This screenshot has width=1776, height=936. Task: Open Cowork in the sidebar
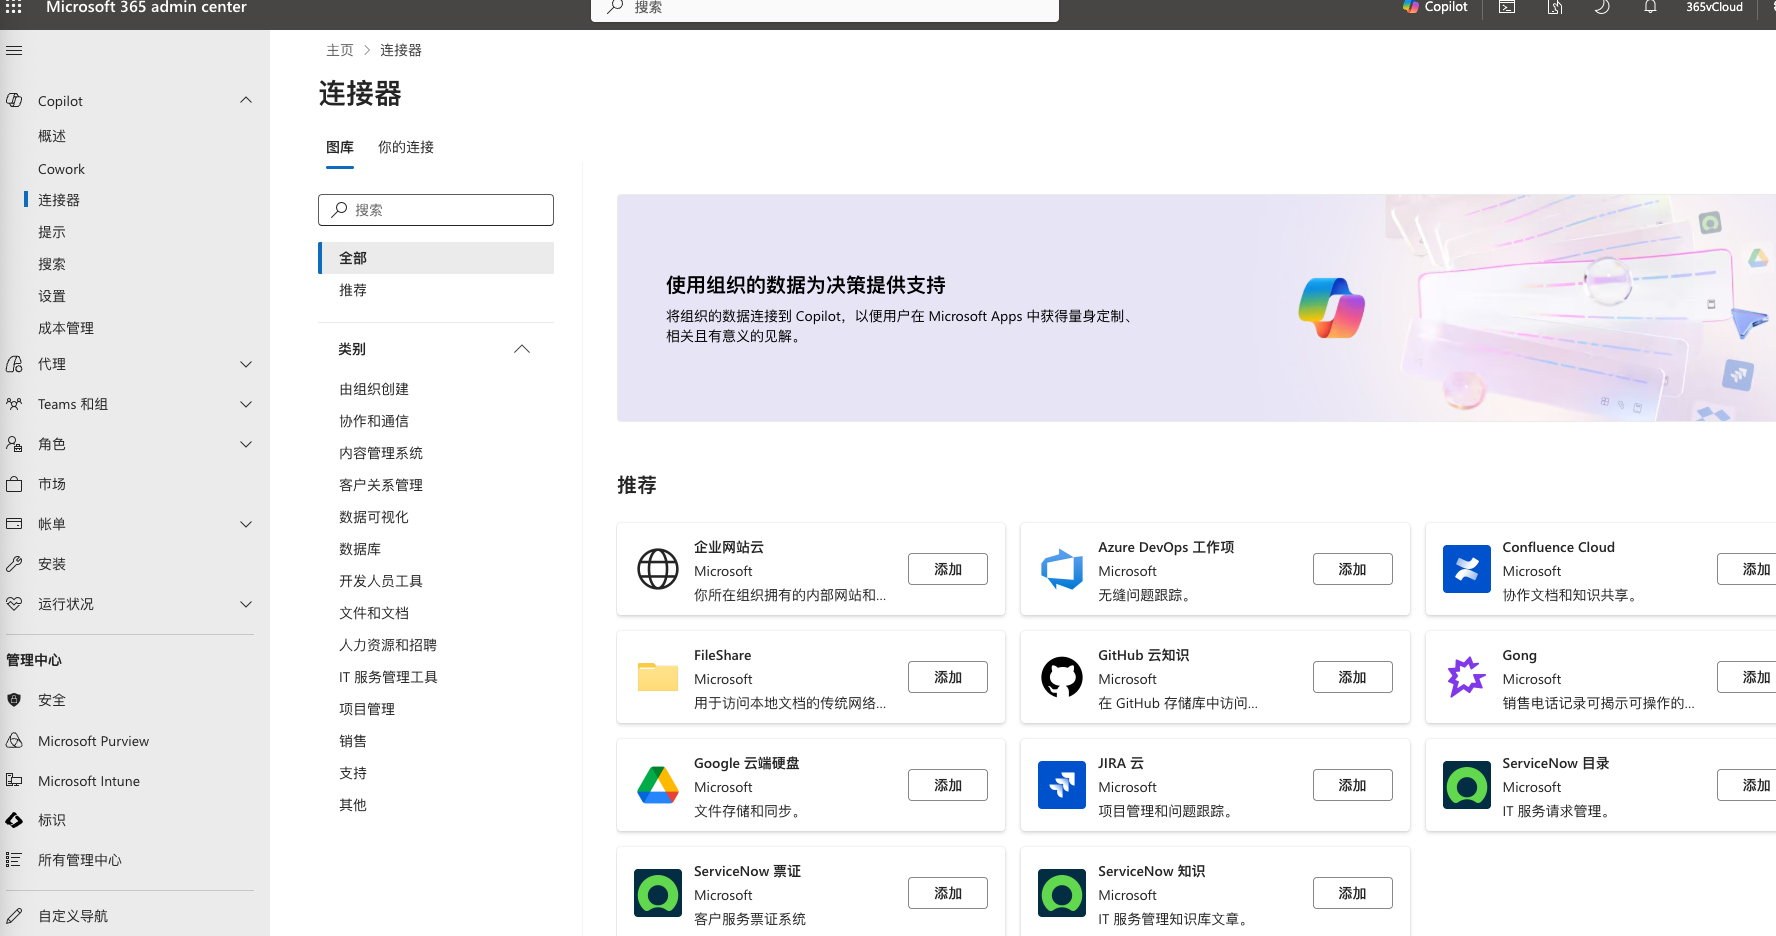pyautogui.click(x=61, y=169)
